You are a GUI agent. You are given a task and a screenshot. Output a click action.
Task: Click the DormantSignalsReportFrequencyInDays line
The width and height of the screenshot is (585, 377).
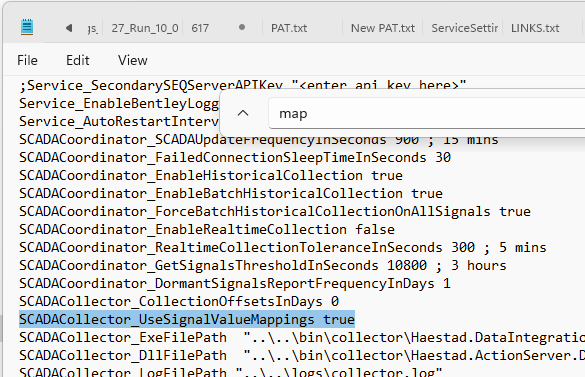235,284
